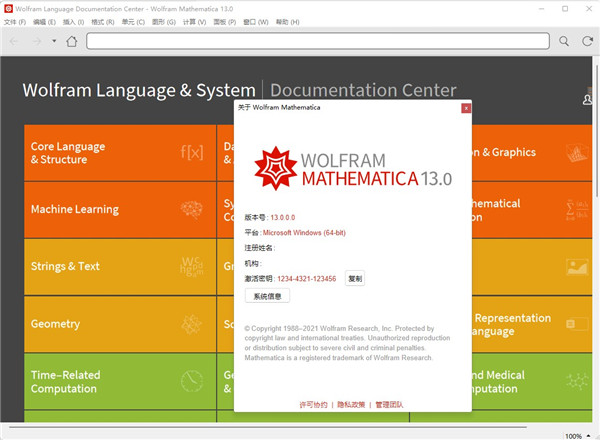This screenshot has width=600, height=440.
Task: Open the 隐私政策 link
Action: coord(352,405)
